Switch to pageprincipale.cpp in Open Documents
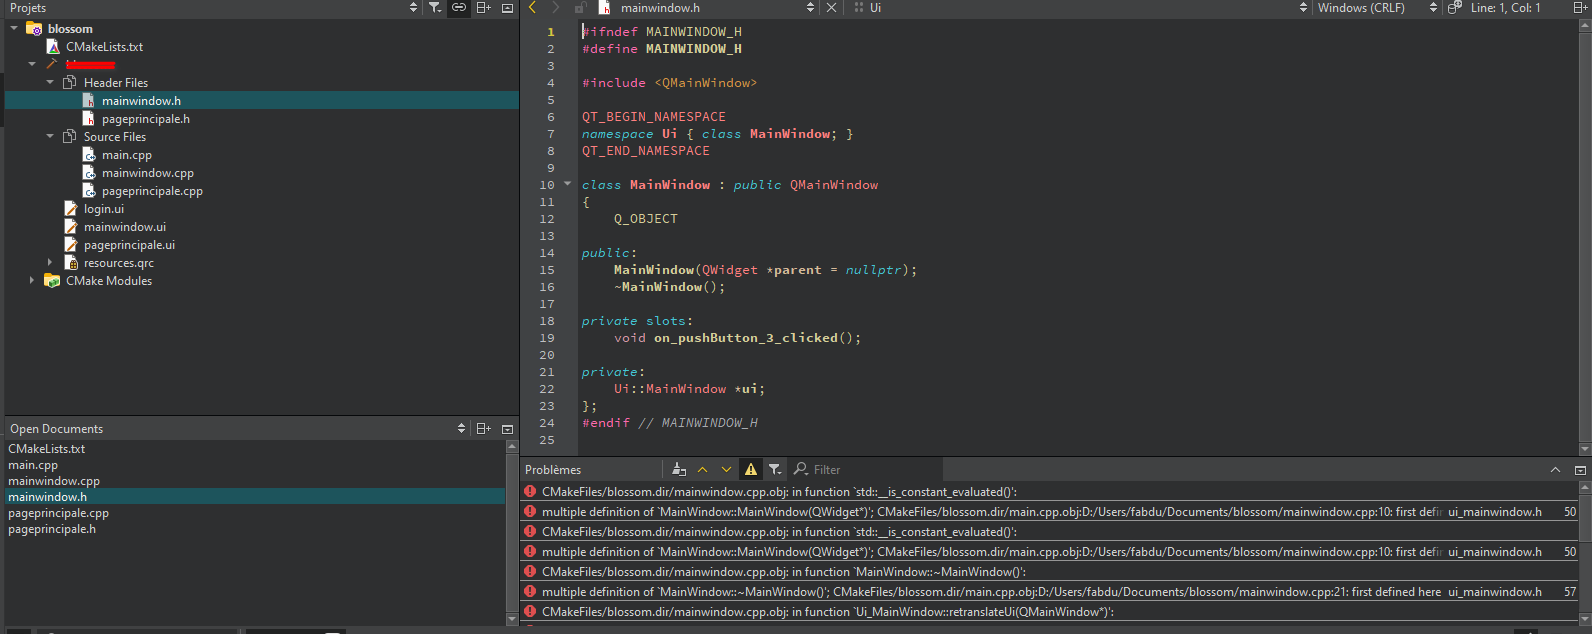 coord(58,513)
